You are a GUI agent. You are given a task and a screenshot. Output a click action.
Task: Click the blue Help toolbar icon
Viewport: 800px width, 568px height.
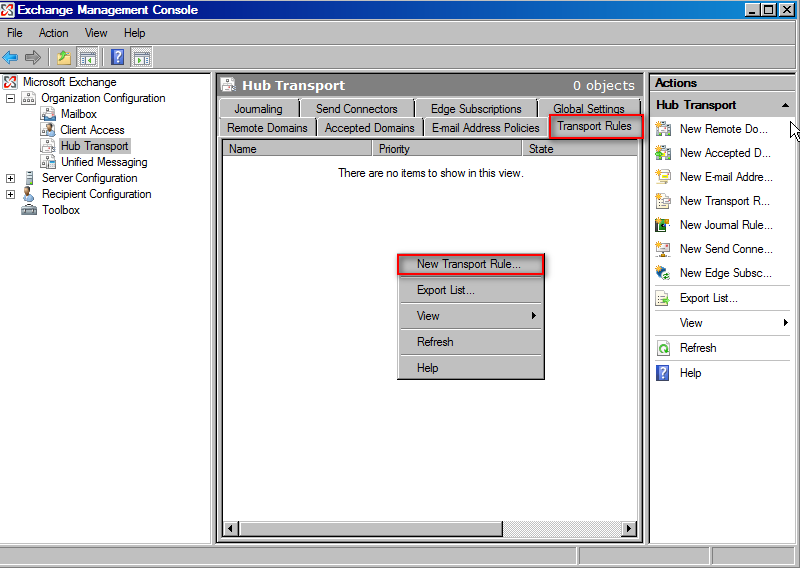(117, 57)
